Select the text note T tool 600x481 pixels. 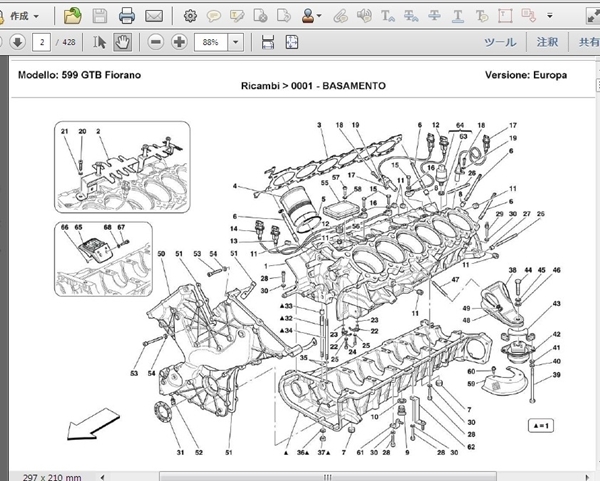[481, 16]
